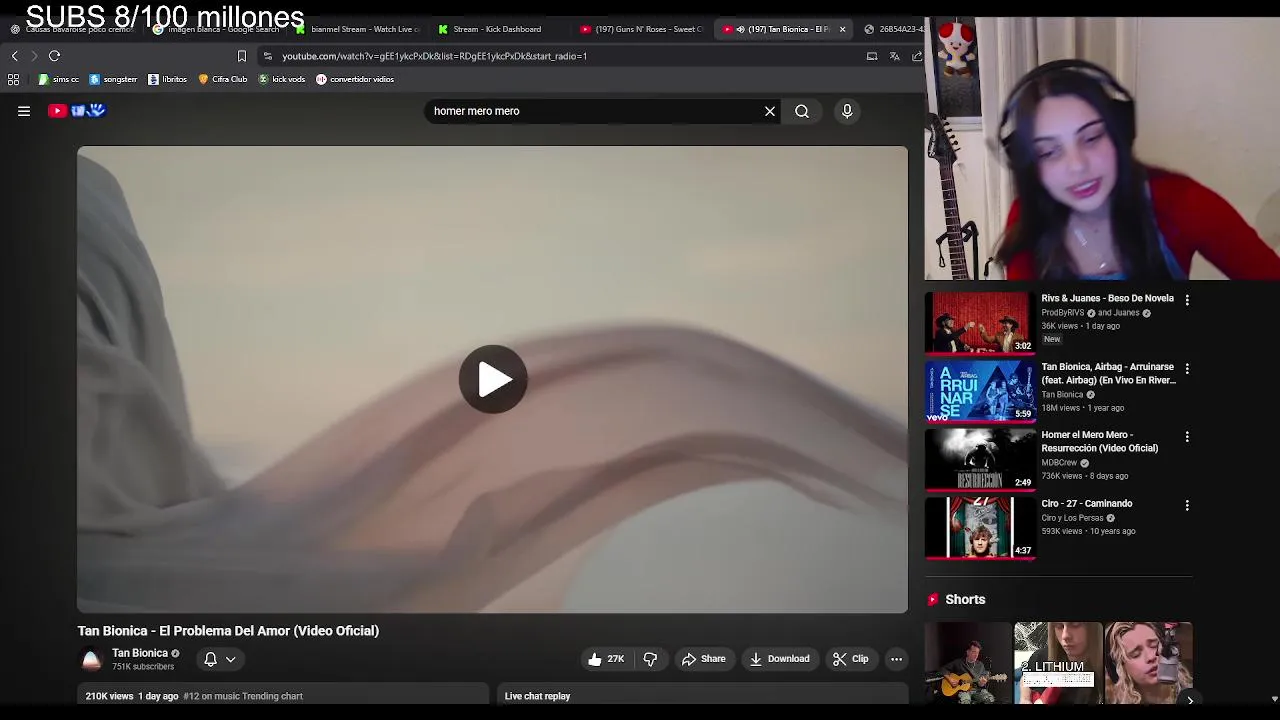Play the Tan Bionica video

click(493, 379)
